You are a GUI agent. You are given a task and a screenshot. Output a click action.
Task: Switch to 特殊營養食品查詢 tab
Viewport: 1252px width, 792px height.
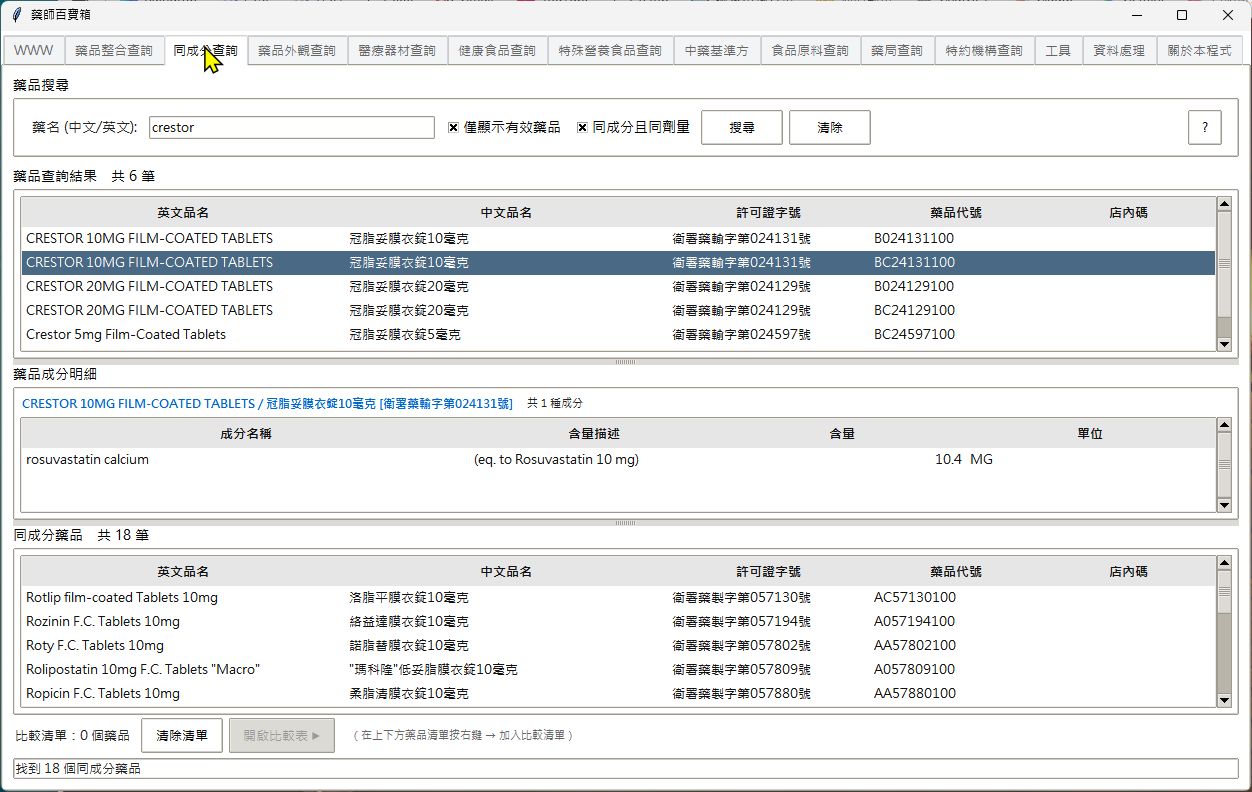pyautogui.click(x=610, y=50)
